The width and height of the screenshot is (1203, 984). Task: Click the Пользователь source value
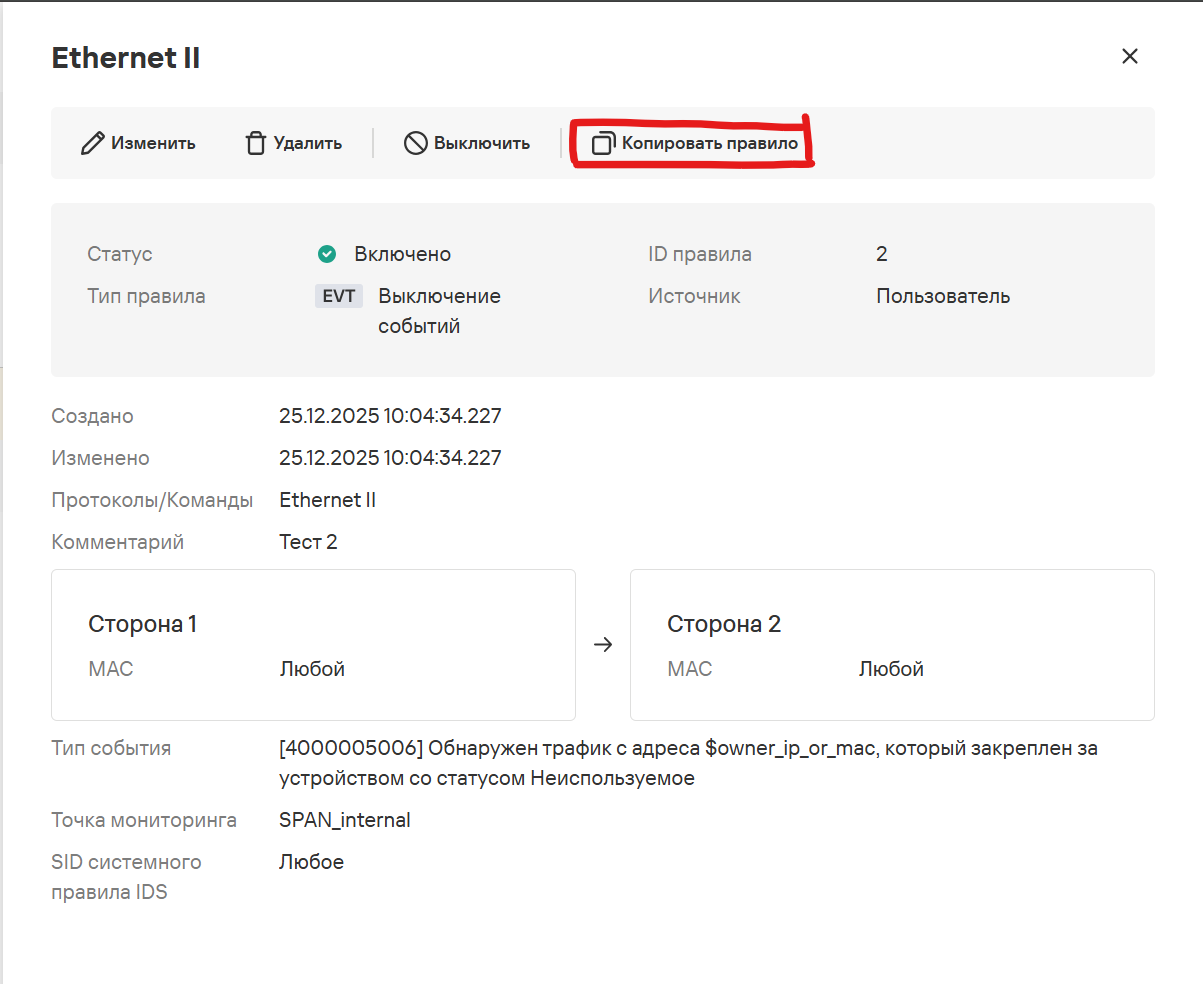point(943,296)
